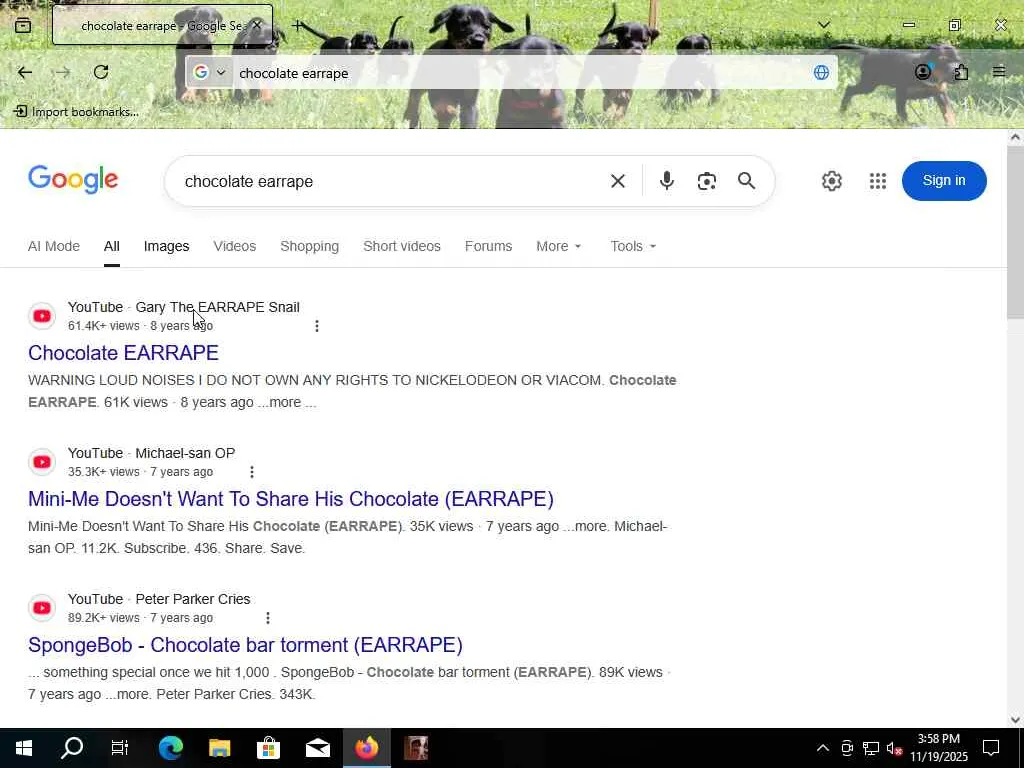Screen dimensions: 1024x768
Task: Switch to the Images tab
Action: point(167,246)
